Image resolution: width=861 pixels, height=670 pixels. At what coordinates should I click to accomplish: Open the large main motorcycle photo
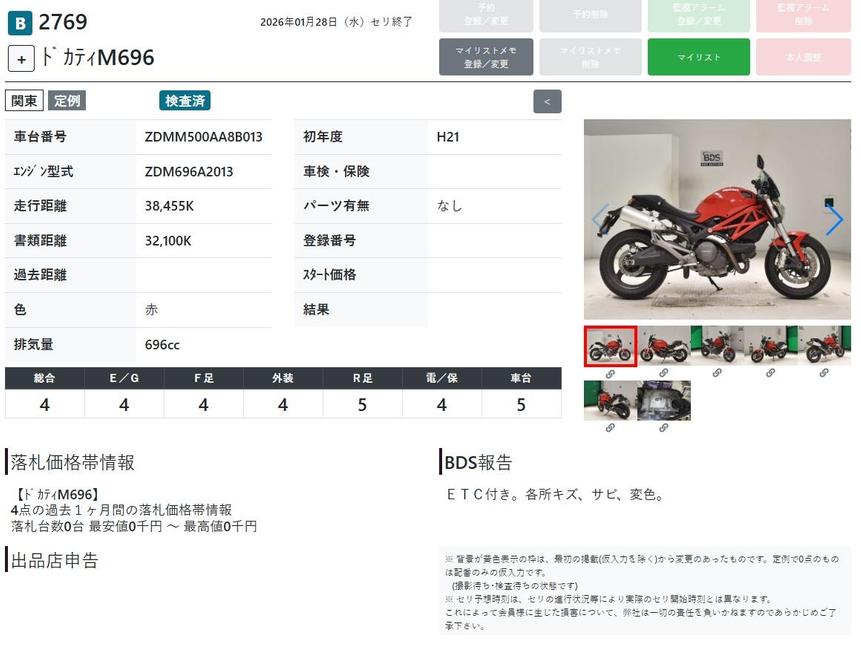[x=716, y=220]
